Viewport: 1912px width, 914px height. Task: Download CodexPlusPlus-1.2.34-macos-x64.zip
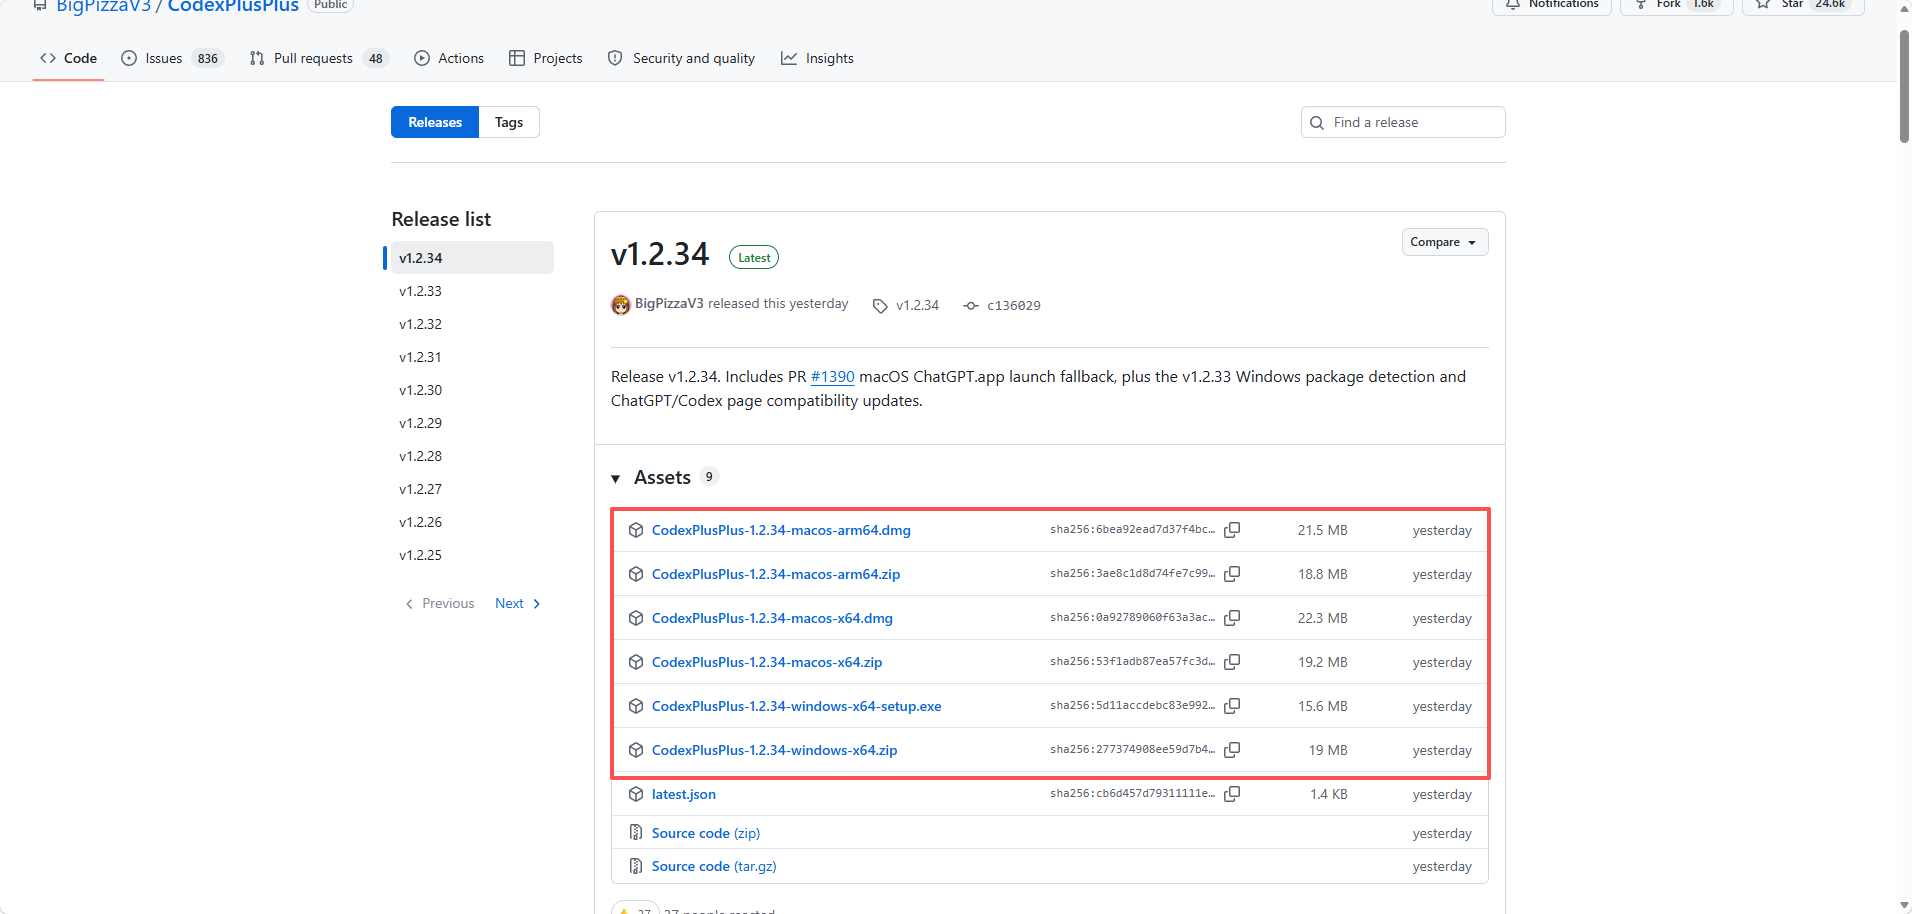(767, 662)
